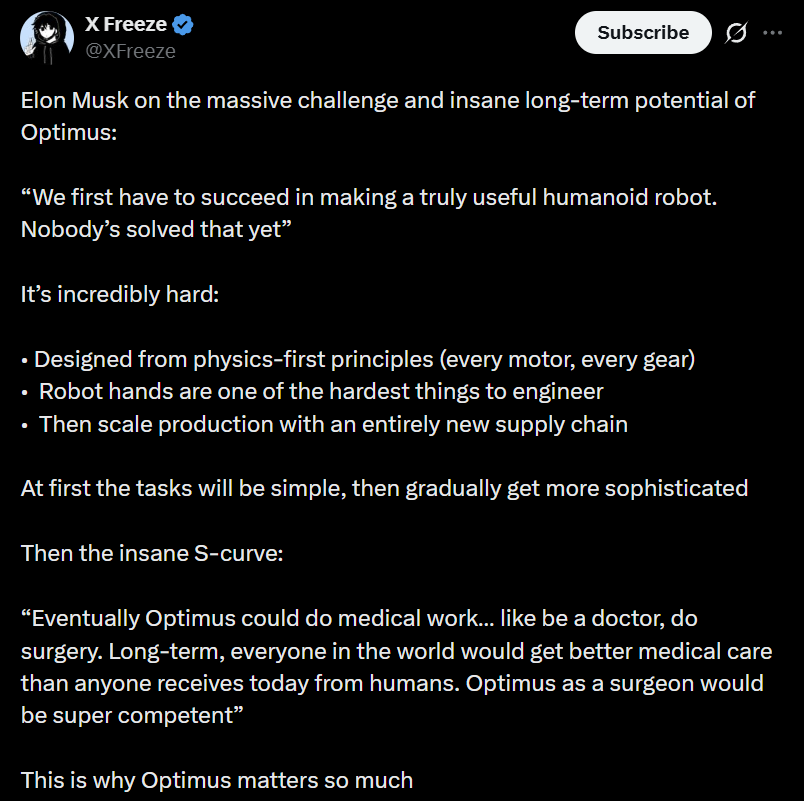Open the Grok explain-post icon

[735, 33]
